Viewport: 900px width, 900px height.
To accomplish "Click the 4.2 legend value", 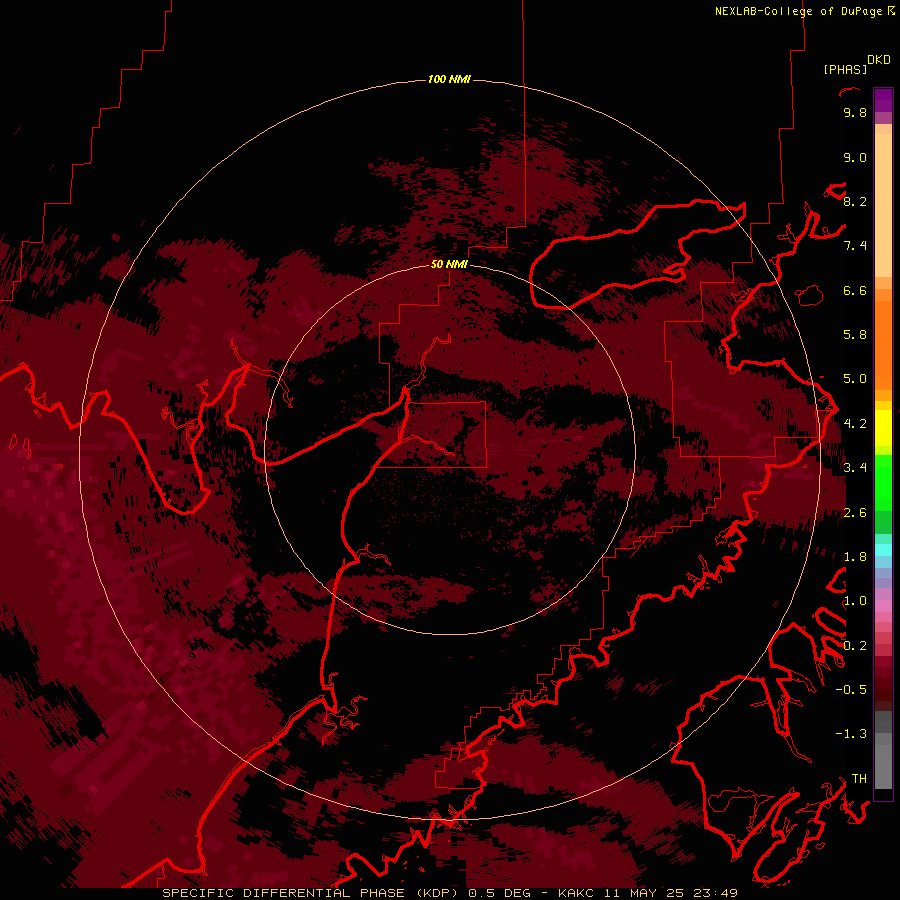I will click(855, 424).
